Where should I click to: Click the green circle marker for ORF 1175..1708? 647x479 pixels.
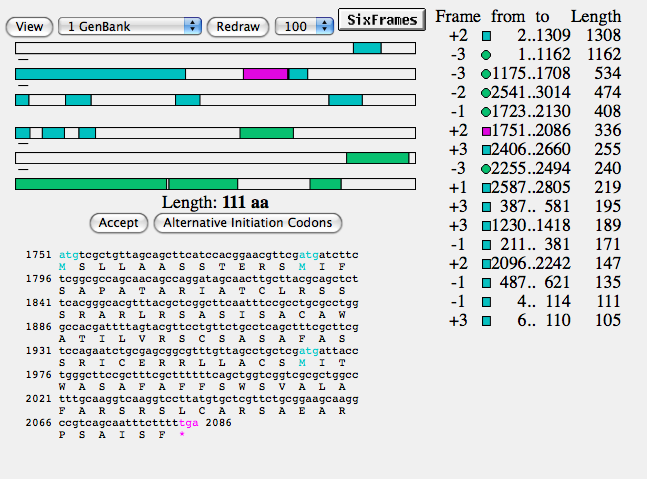pyautogui.click(x=487, y=74)
